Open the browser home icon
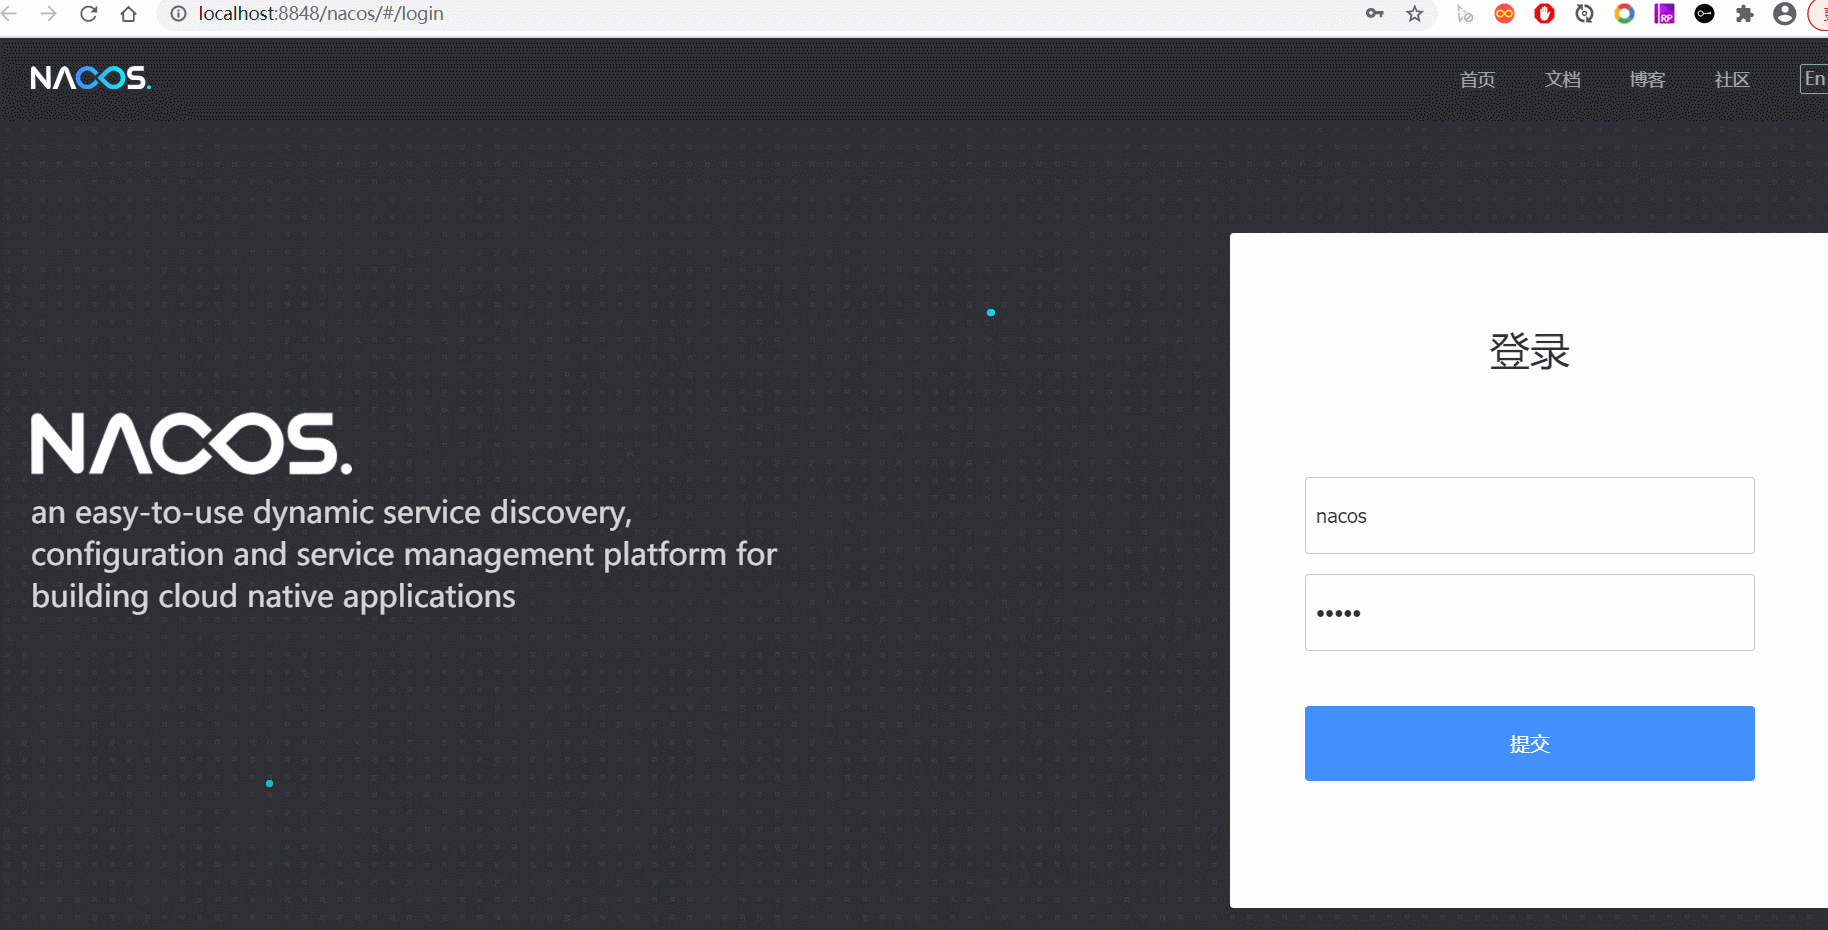 pos(128,14)
